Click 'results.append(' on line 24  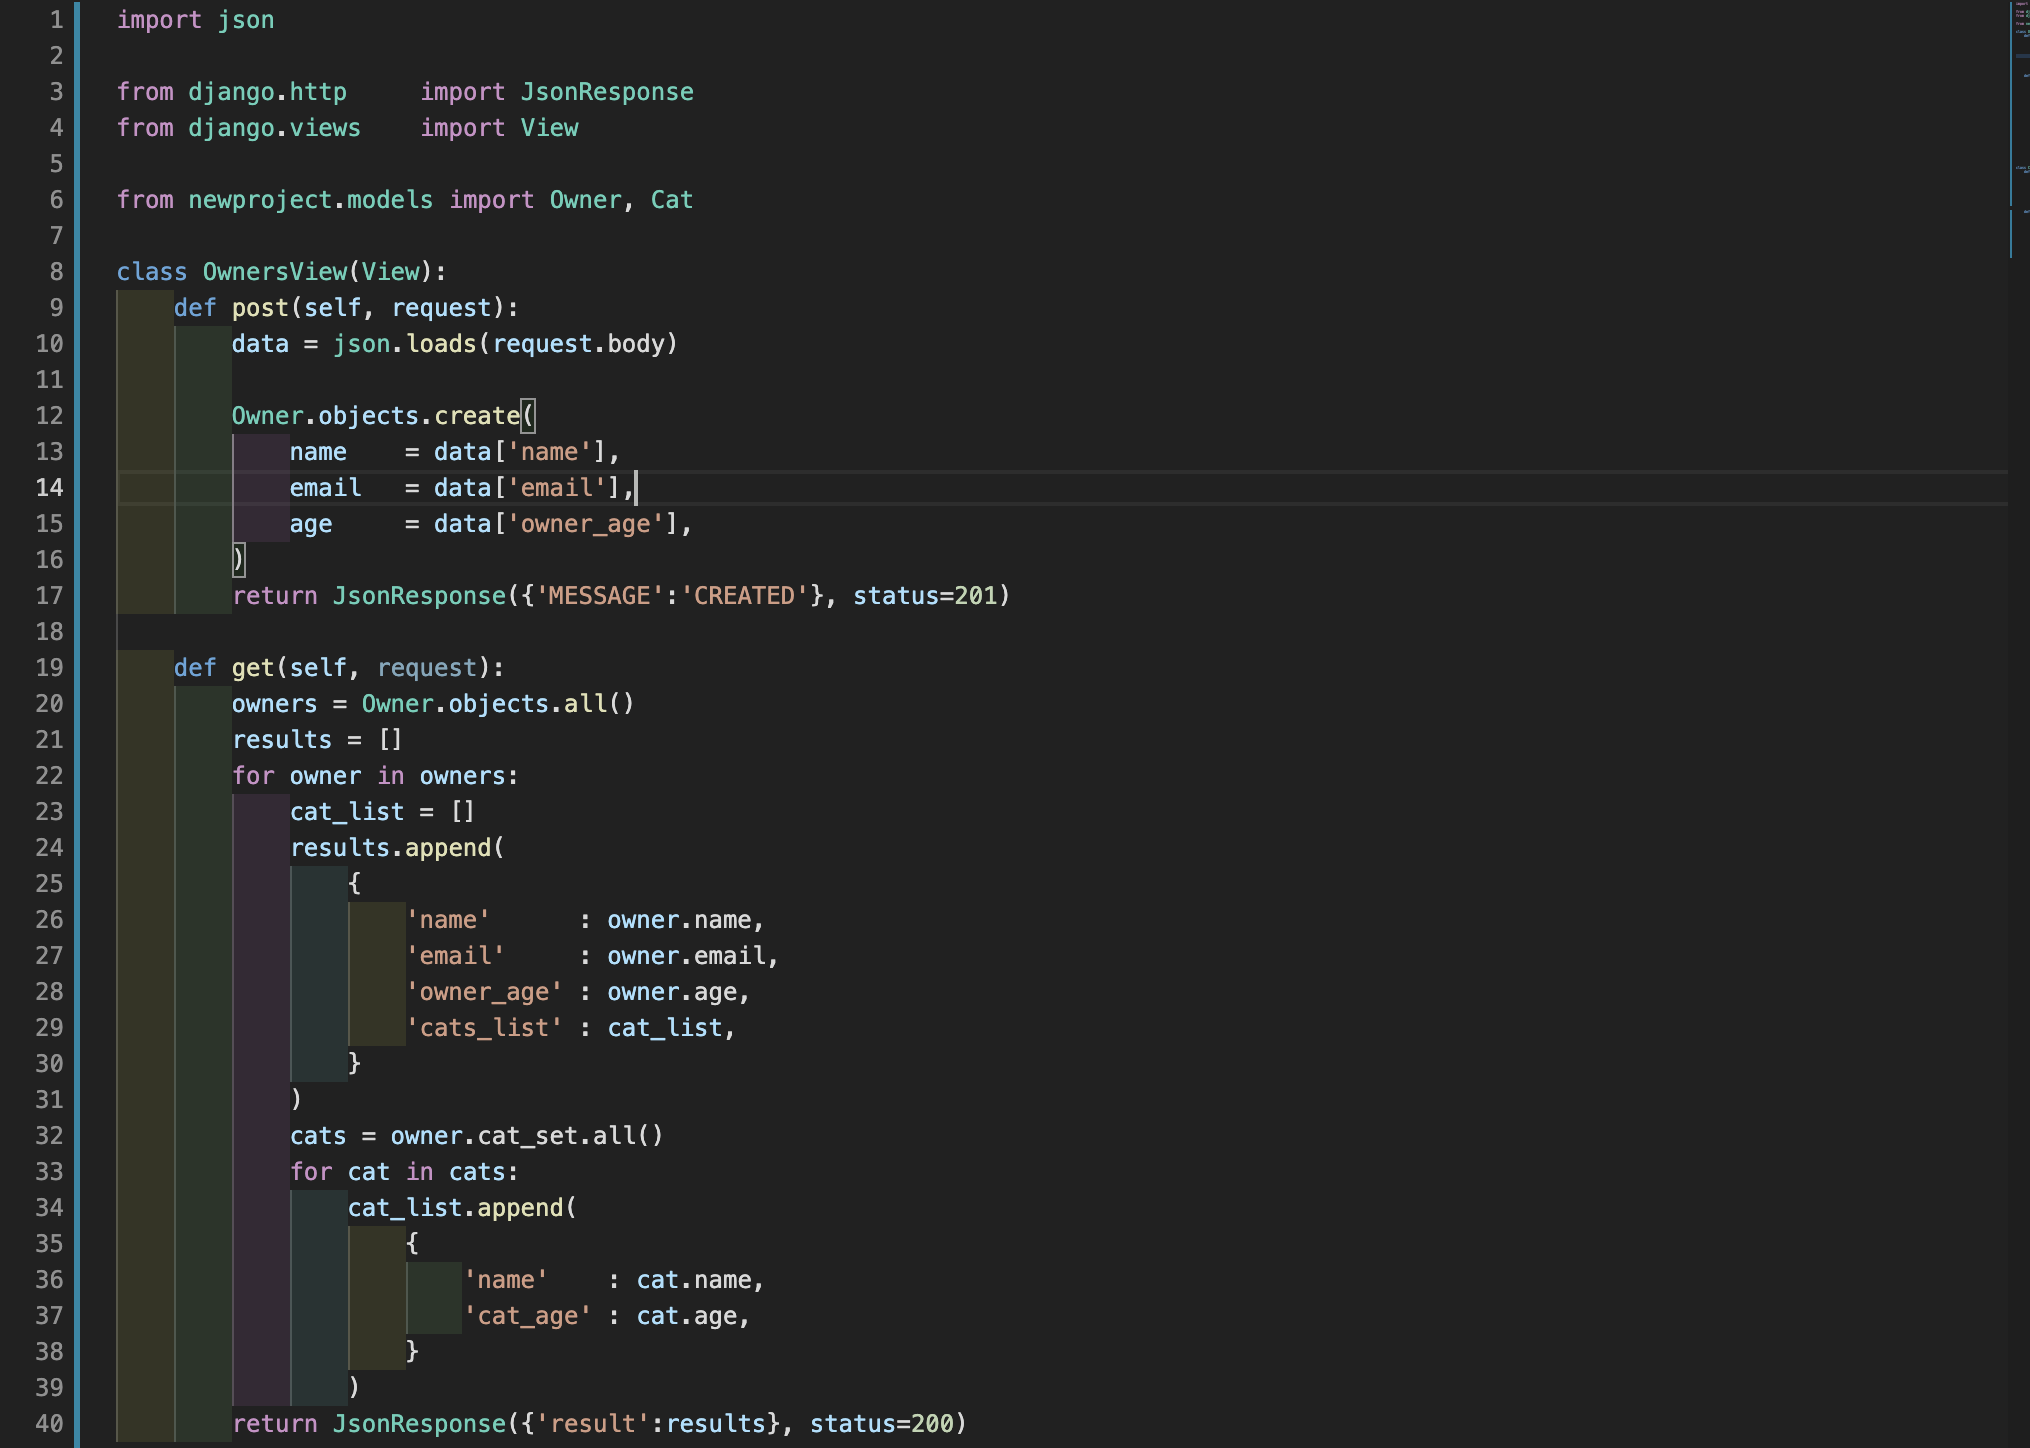click(396, 848)
